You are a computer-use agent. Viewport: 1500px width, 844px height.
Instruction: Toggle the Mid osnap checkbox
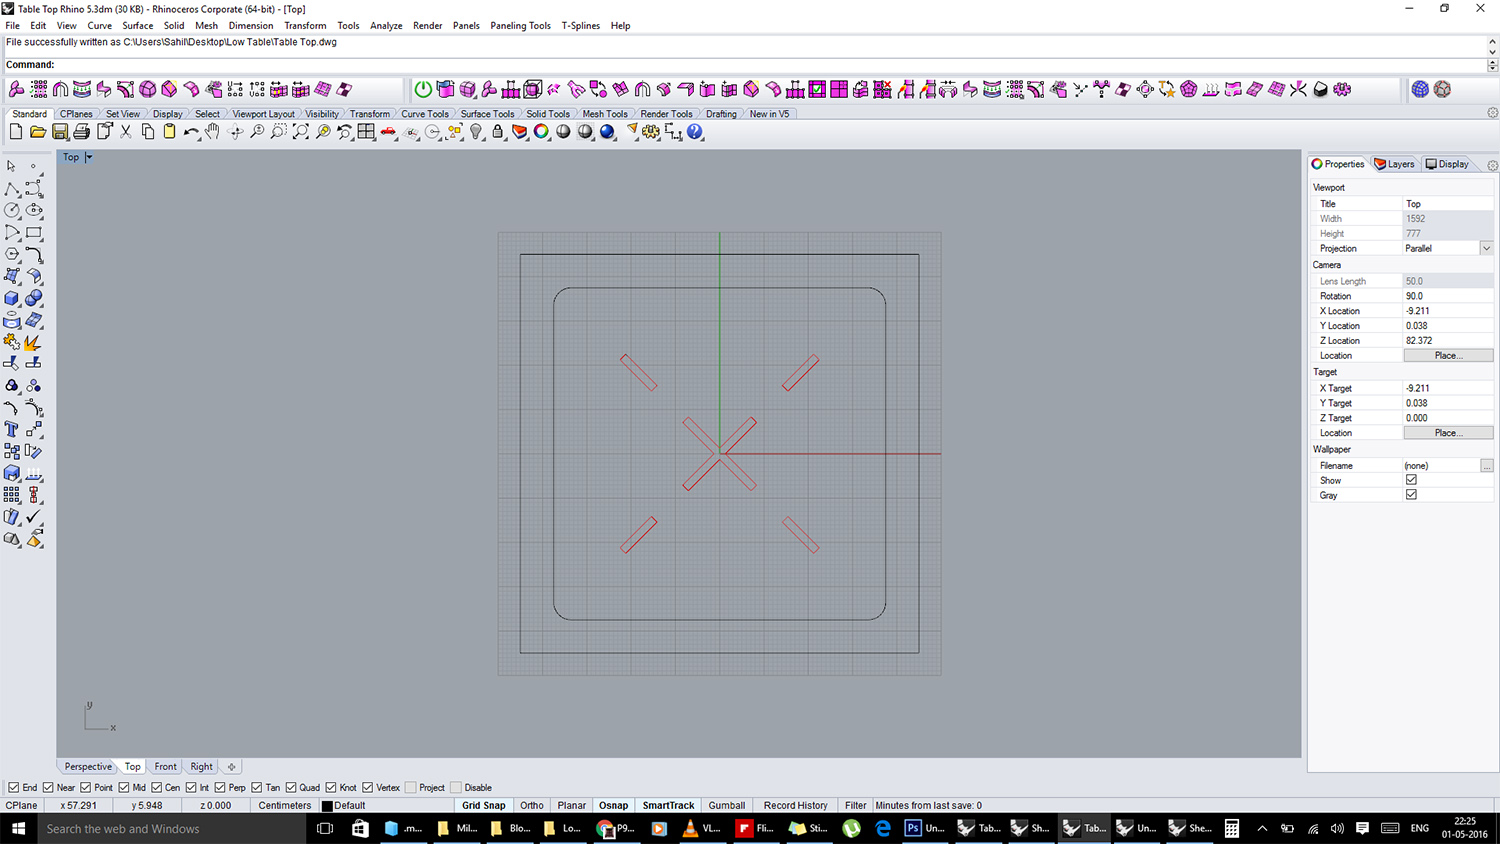coord(124,788)
